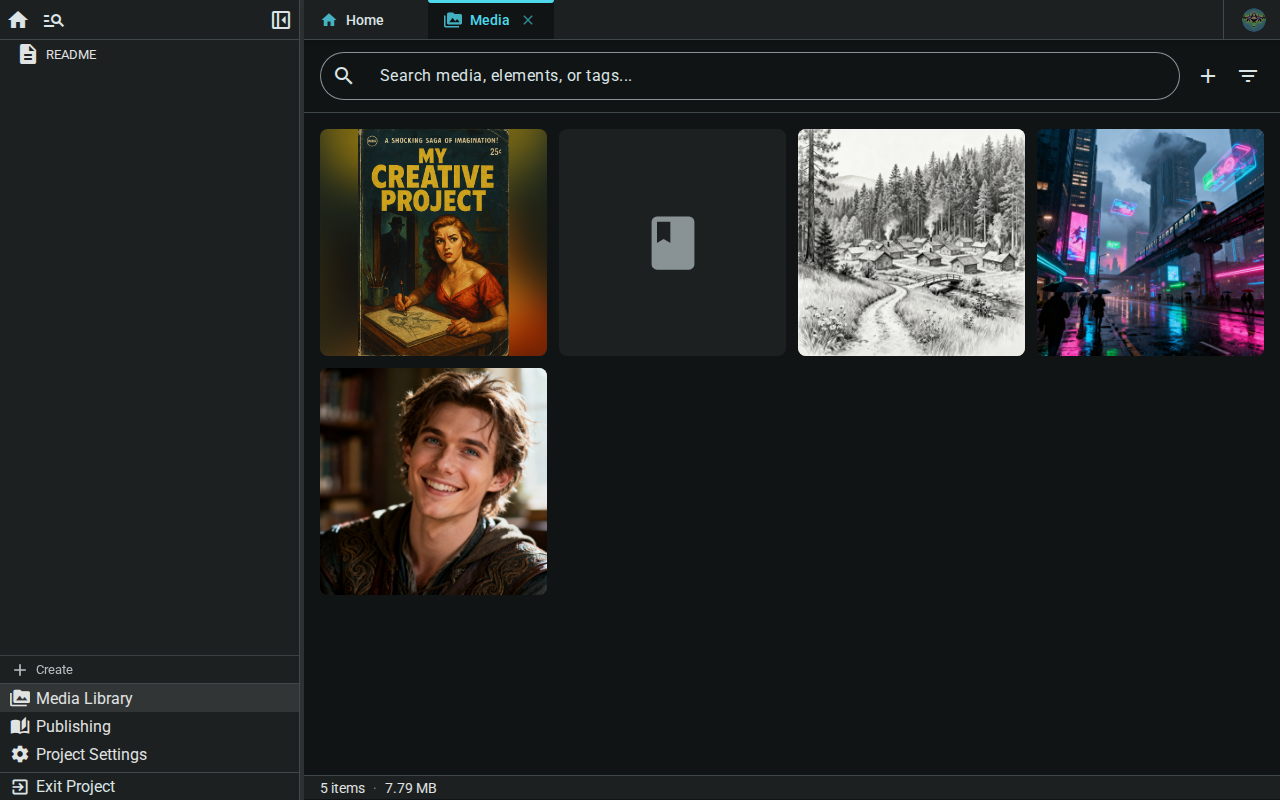
Task: Go to Publishing section
Action: tap(150, 726)
